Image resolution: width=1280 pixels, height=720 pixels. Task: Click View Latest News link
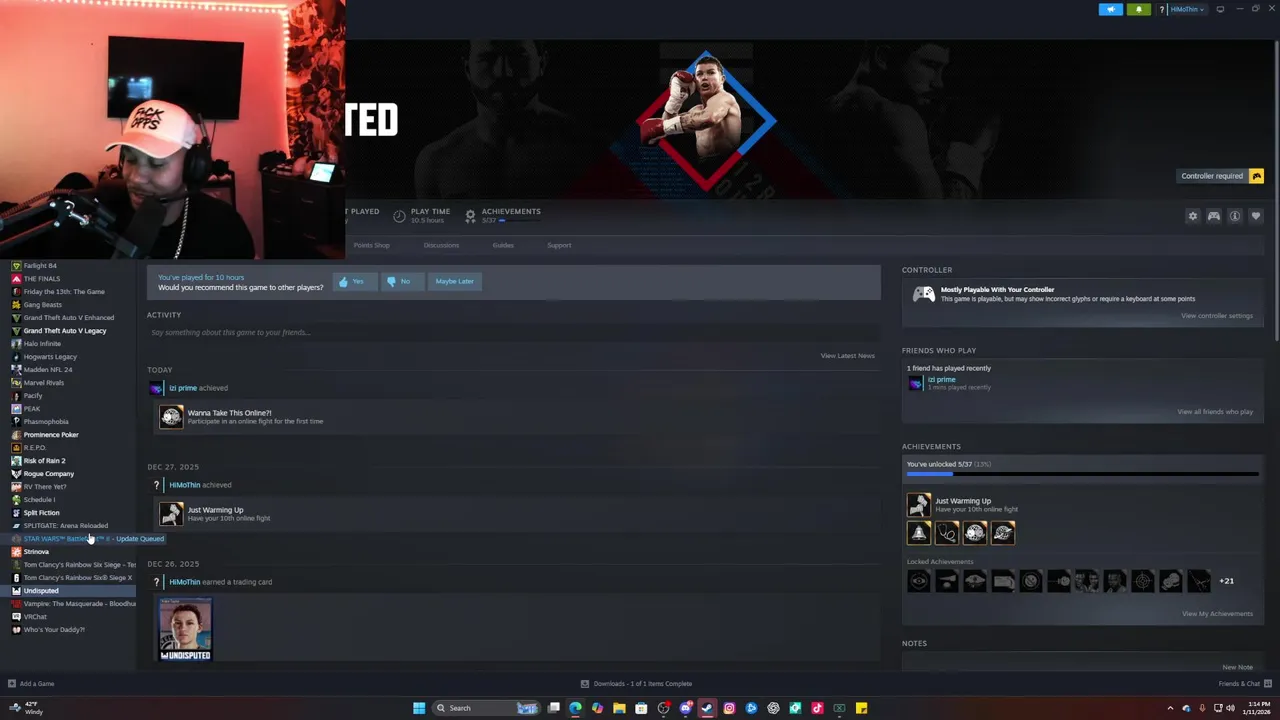pyautogui.click(x=847, y=356)
